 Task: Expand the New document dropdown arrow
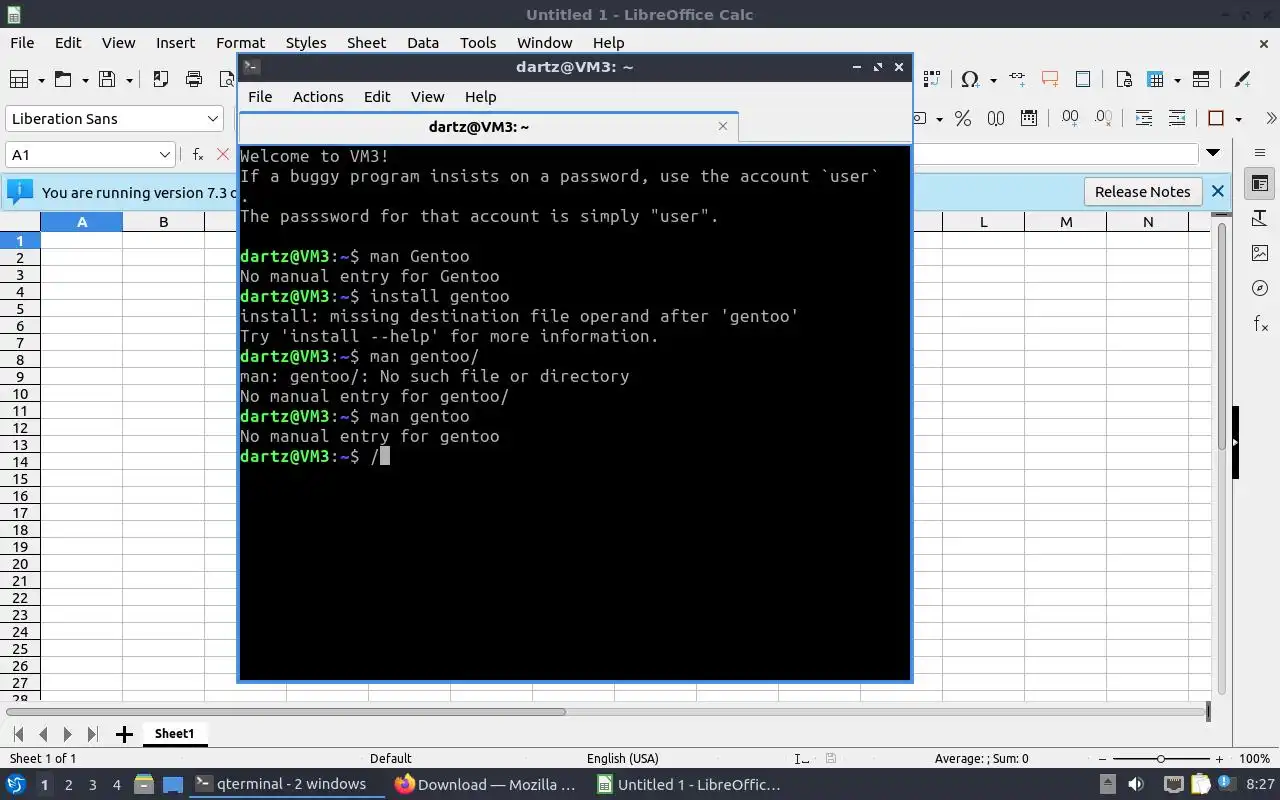click(x=41, y=80)
